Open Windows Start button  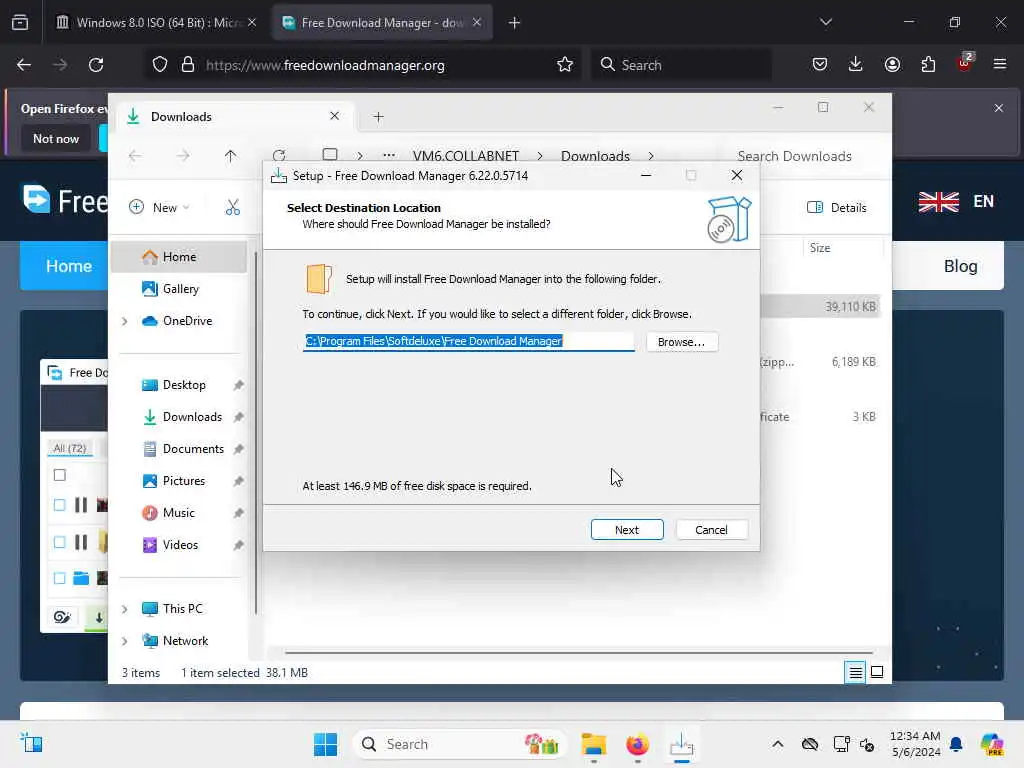[x=325, y=744]
